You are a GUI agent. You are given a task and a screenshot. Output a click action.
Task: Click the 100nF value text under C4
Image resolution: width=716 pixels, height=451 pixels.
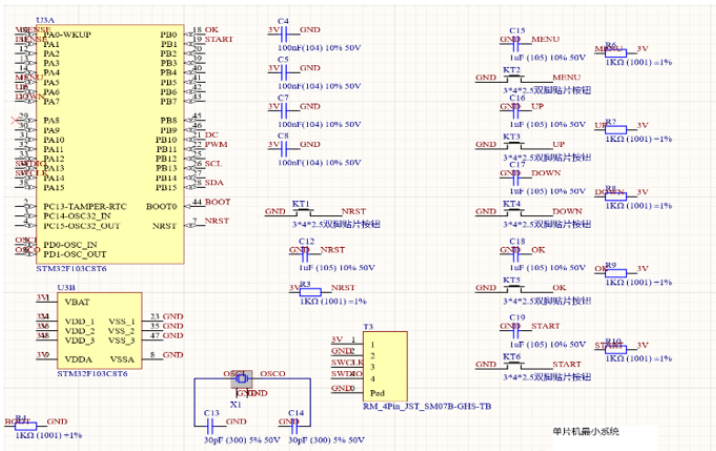coord(319,48)
